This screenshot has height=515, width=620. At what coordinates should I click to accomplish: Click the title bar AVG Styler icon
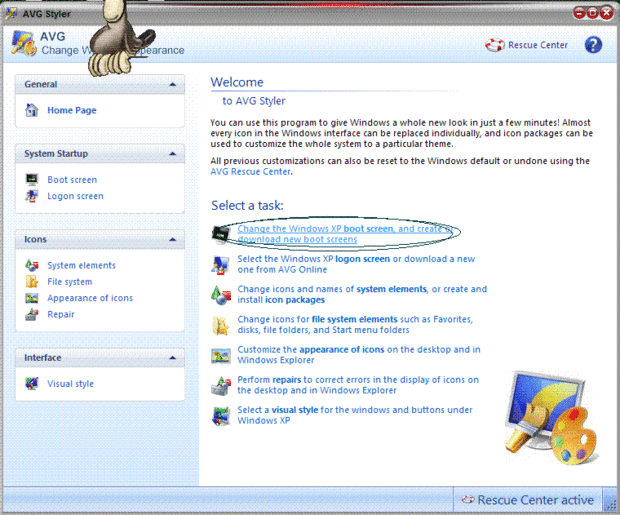point(11,13)
